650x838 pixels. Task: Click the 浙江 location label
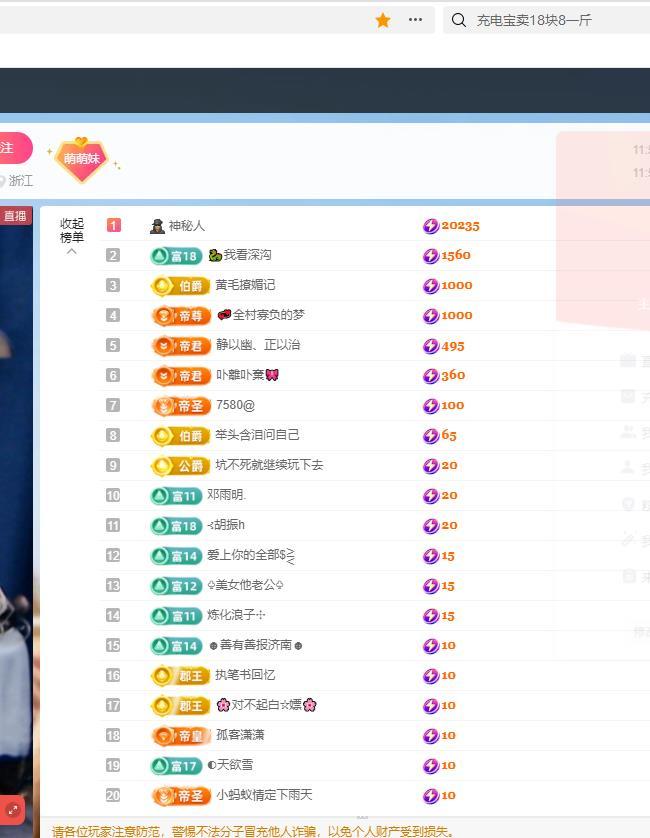click(x=20, y=181)
